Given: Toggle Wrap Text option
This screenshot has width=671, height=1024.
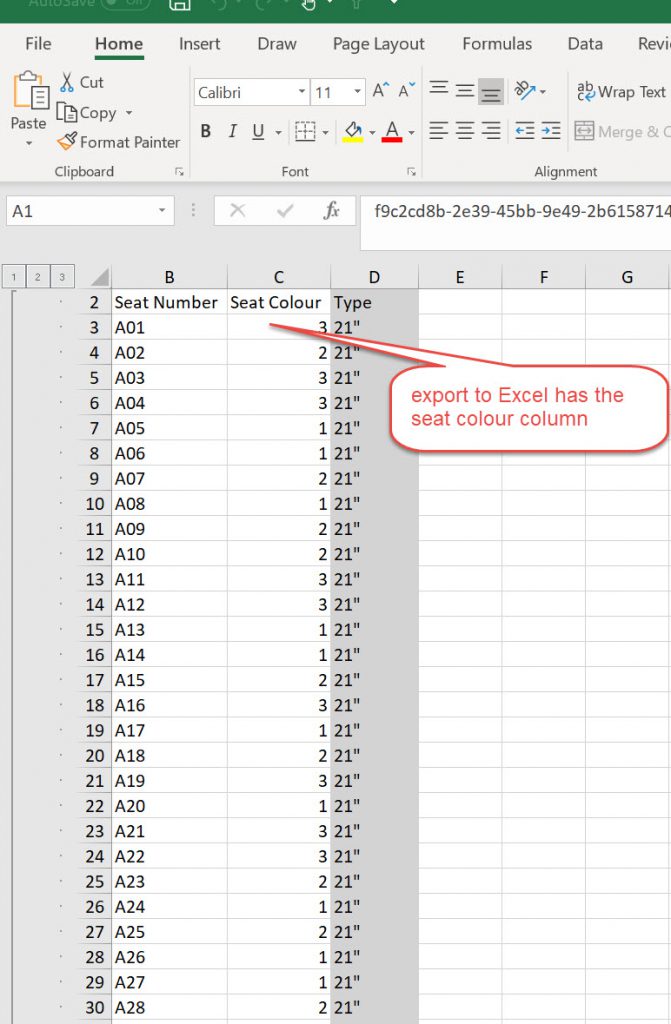Looking at the screenshot, I should pyautogui.click(x=620, y=92).
